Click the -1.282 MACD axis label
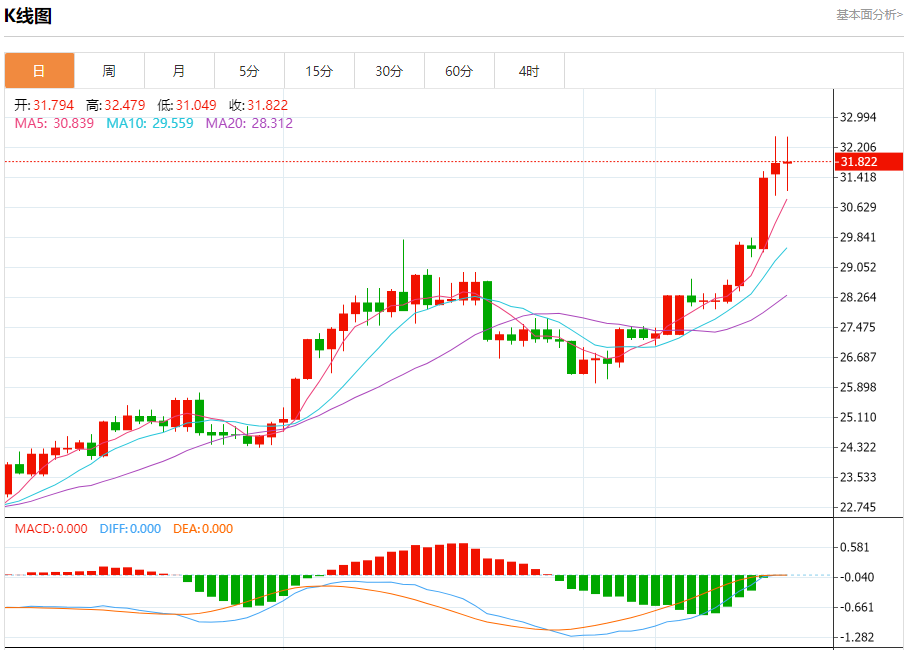 coord(857,637)
